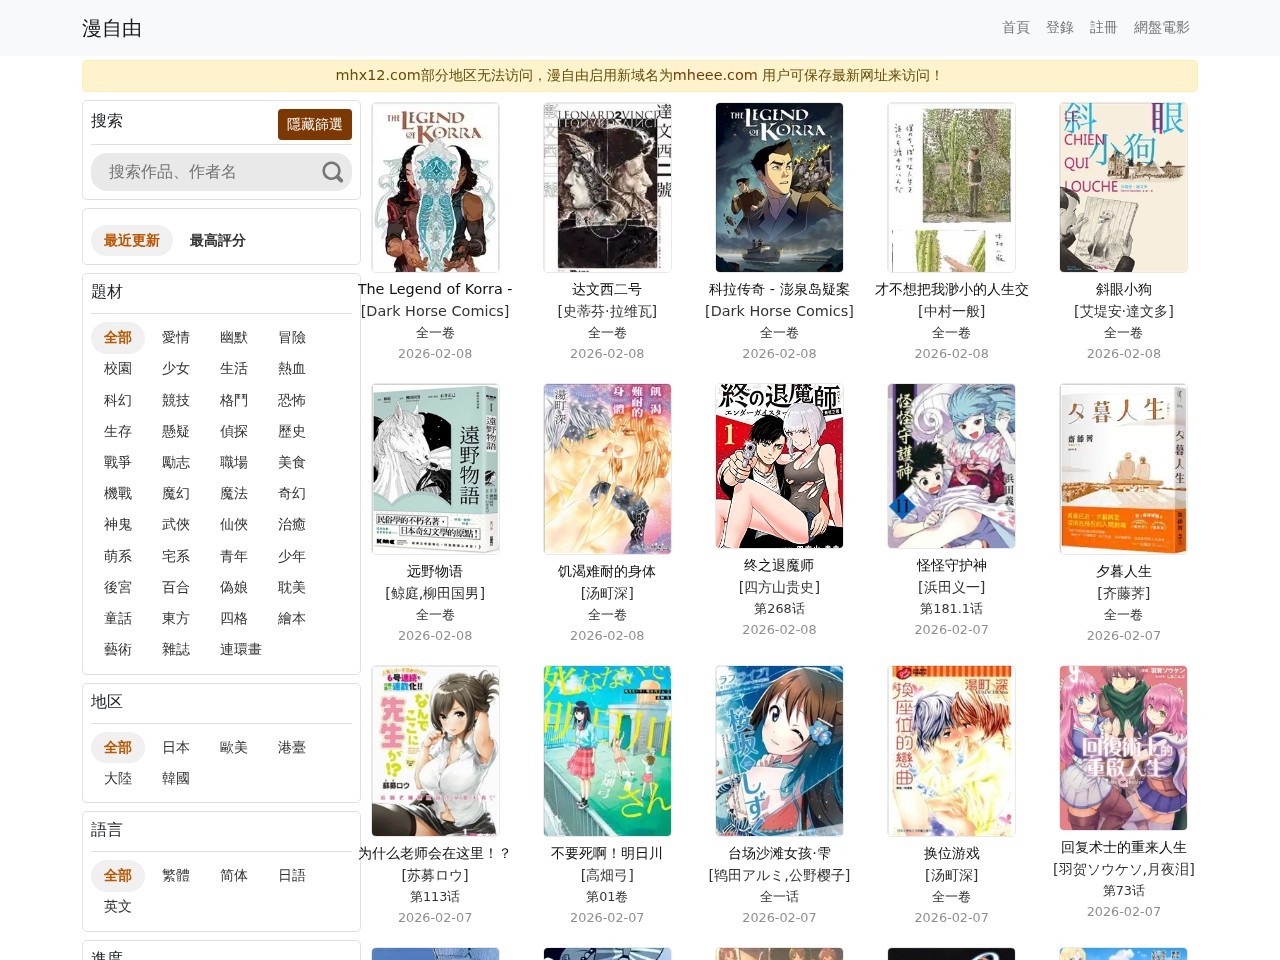Switch language filter to 简体
Image resolution: width=1280 pixels, height=960 pixels.
click(233, 875)
